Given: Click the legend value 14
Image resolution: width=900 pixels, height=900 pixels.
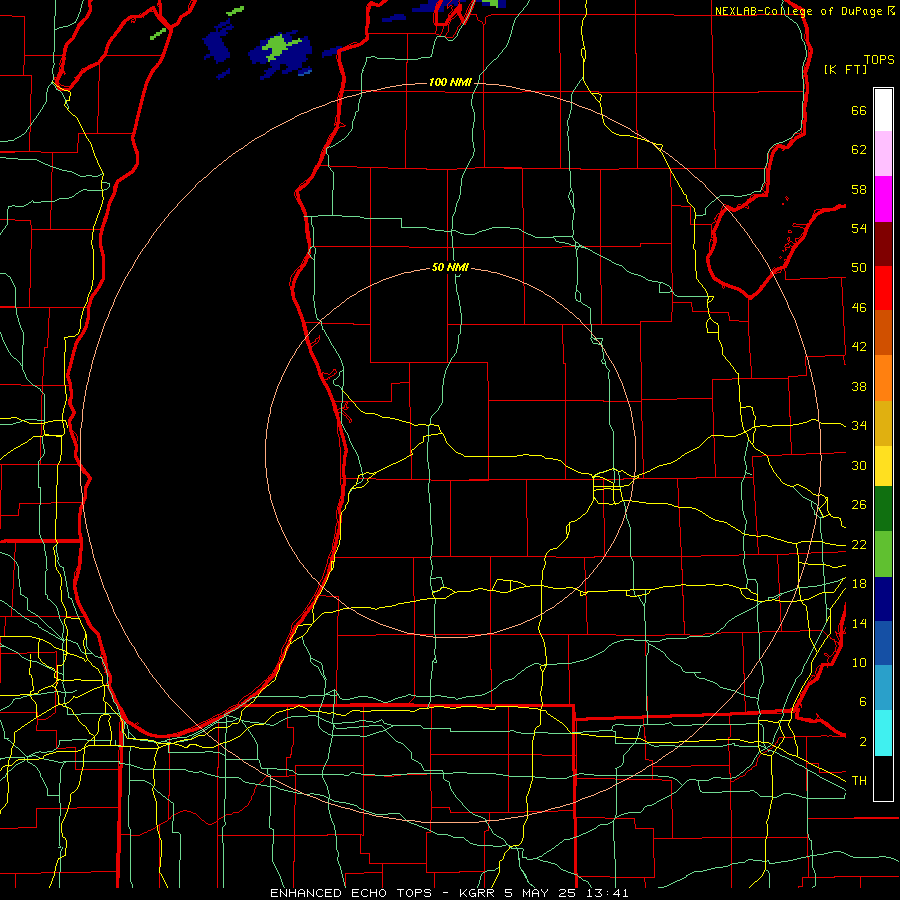Looking at the screenshot, I should tap(859, 623).
